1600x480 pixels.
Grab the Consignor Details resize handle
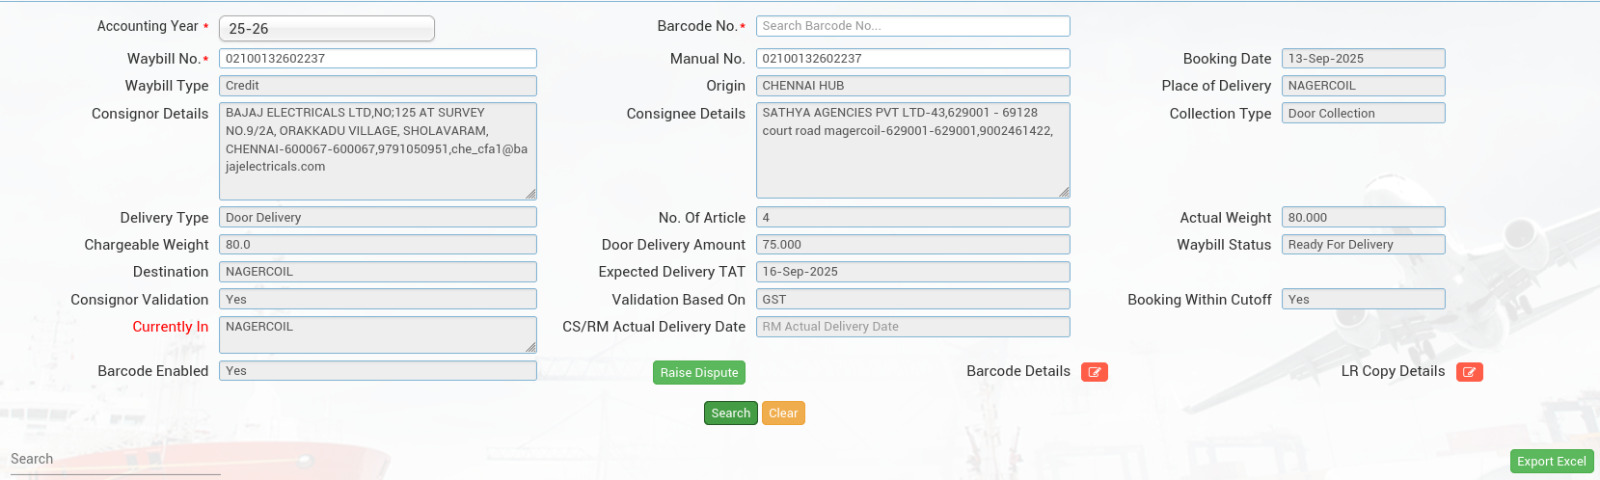click(530, 194)
